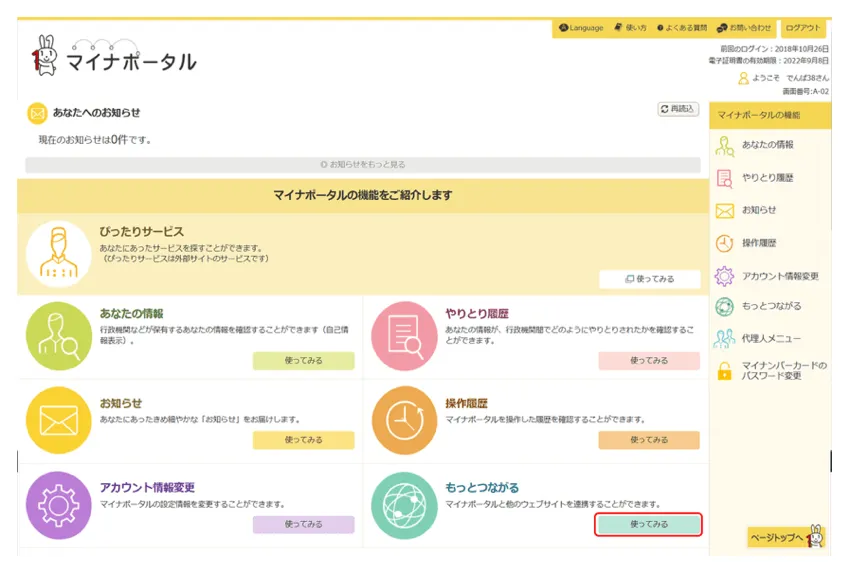Click sidebar もっとつながる globe icon
Image resolution: width=850 pixels, height=574 pixels.
pos(724,306)
